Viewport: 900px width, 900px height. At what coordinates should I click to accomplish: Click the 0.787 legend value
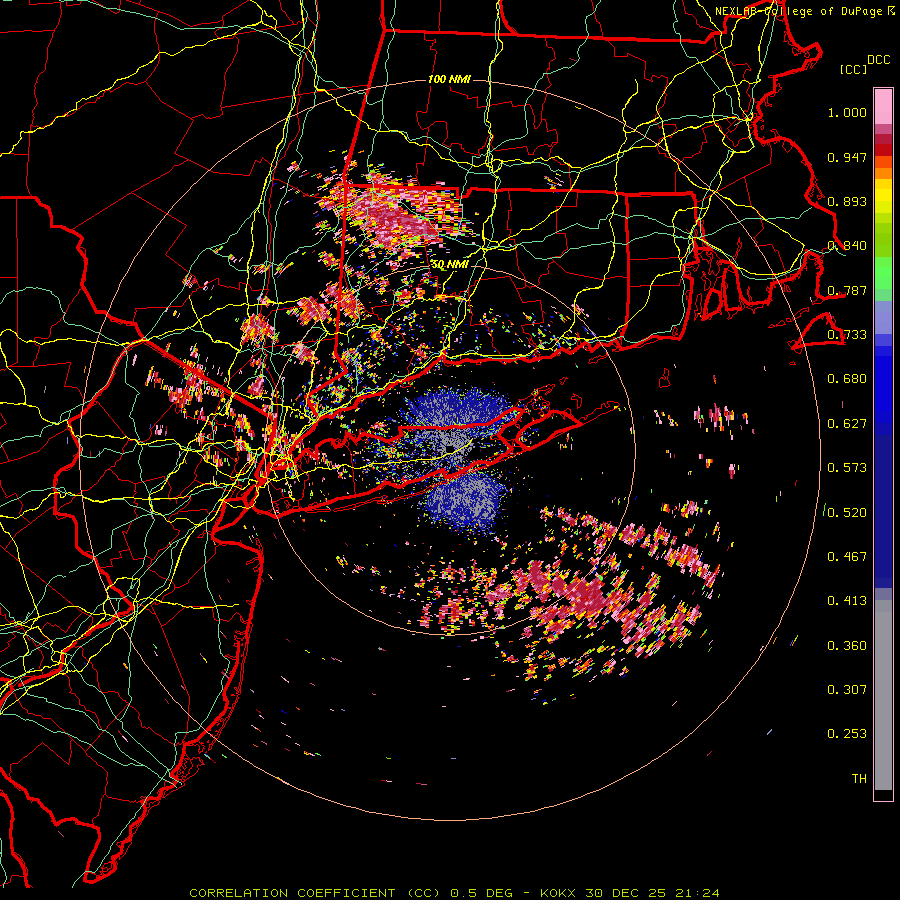pyautogui.click(x=847, y=290)
